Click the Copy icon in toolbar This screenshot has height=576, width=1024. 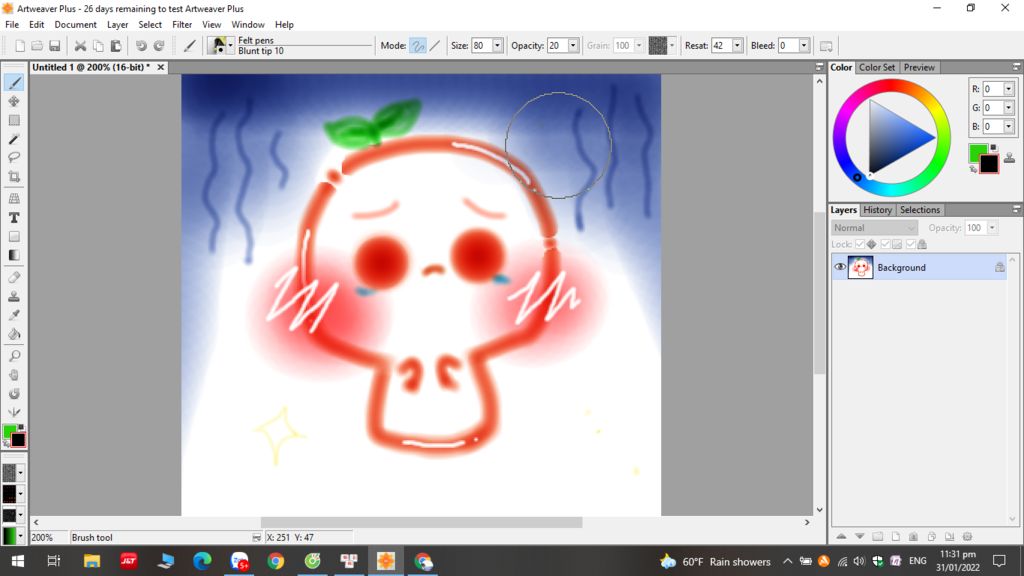tap(98, 46)
